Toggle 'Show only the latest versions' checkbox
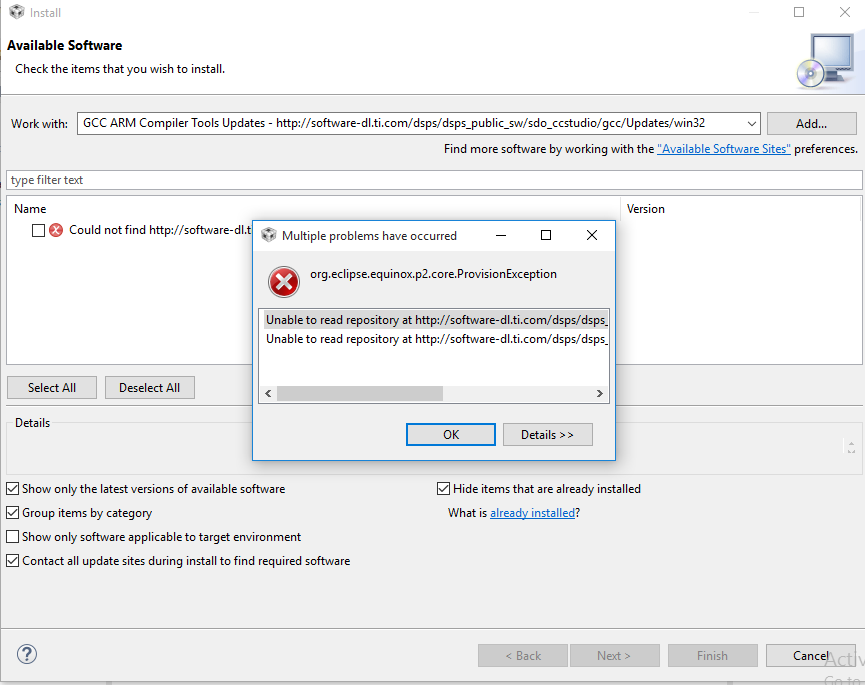Screen dimensions: 865x685 [x=13, y=489]
